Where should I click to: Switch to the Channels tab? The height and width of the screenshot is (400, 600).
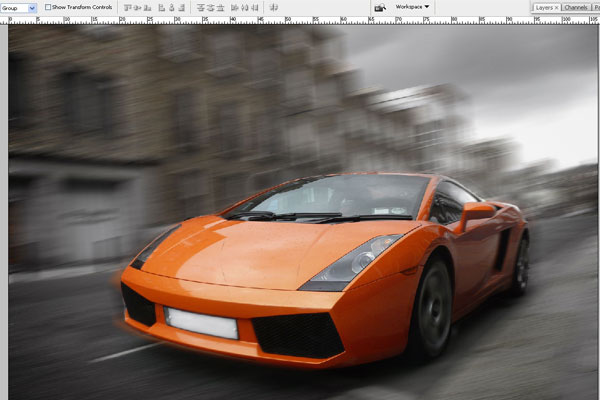(x=576, y=8)
